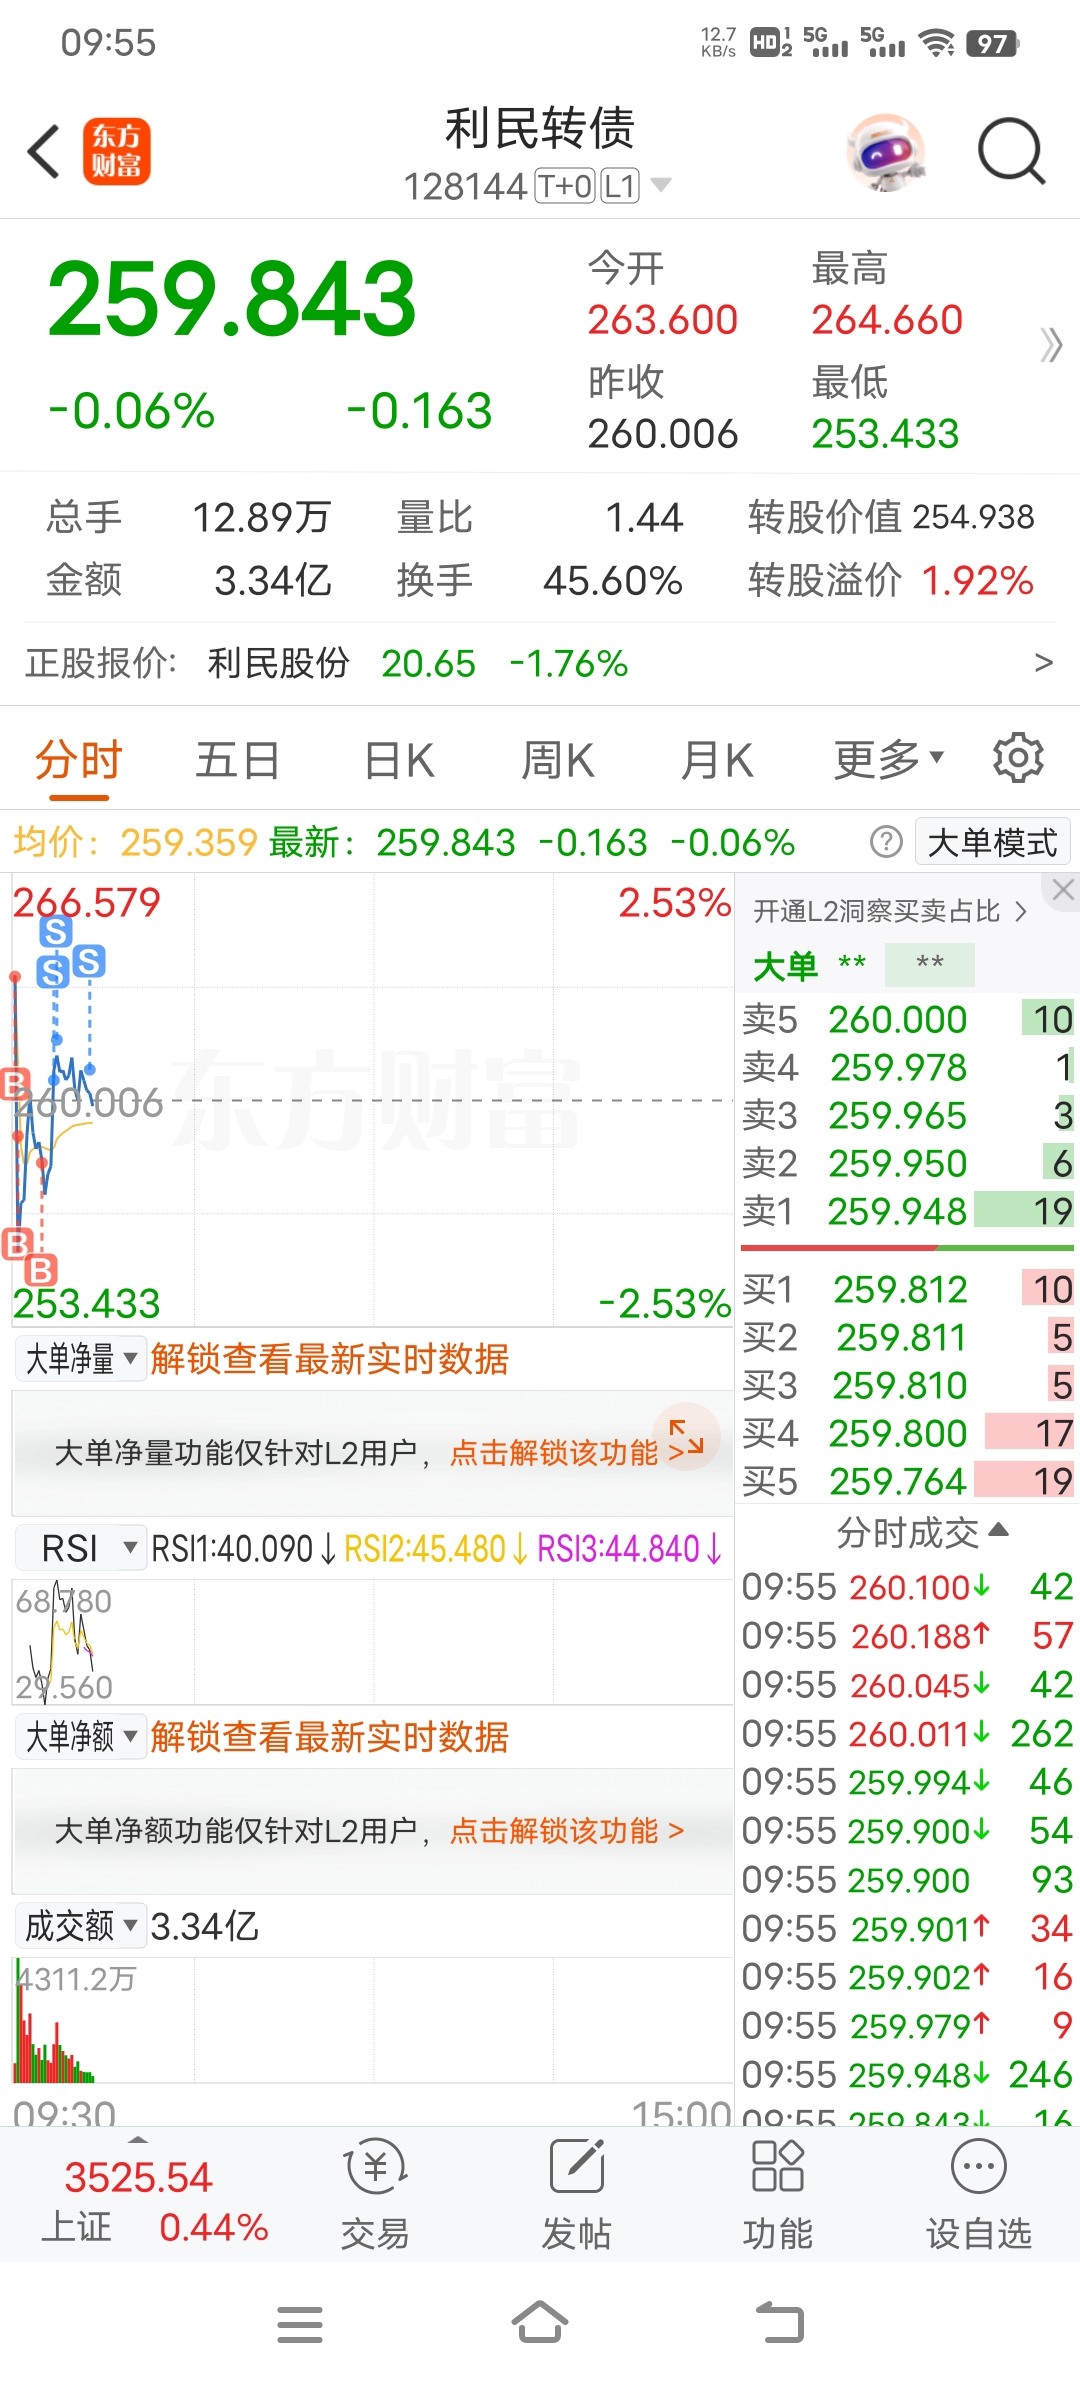Expand quote details with double chevron
Image resolution: width=1080 pixels, height=2388 pixels.
[x=1050, y=346]
